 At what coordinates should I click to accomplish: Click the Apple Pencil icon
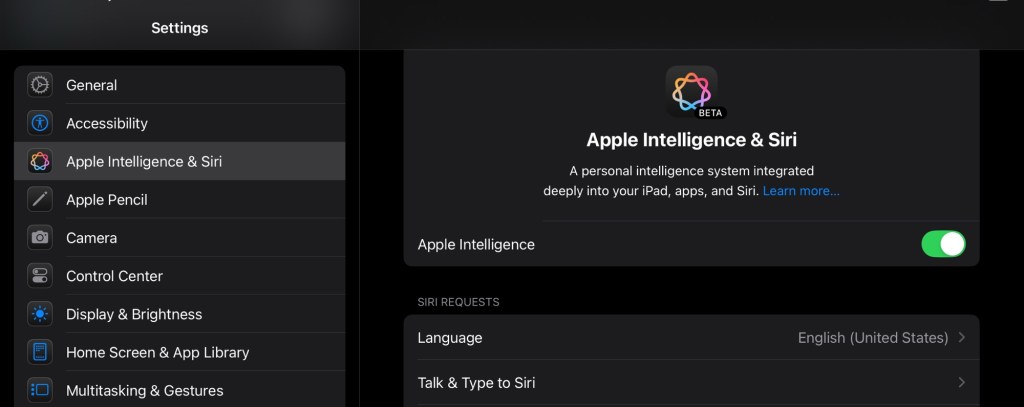(x=40, y=199)
